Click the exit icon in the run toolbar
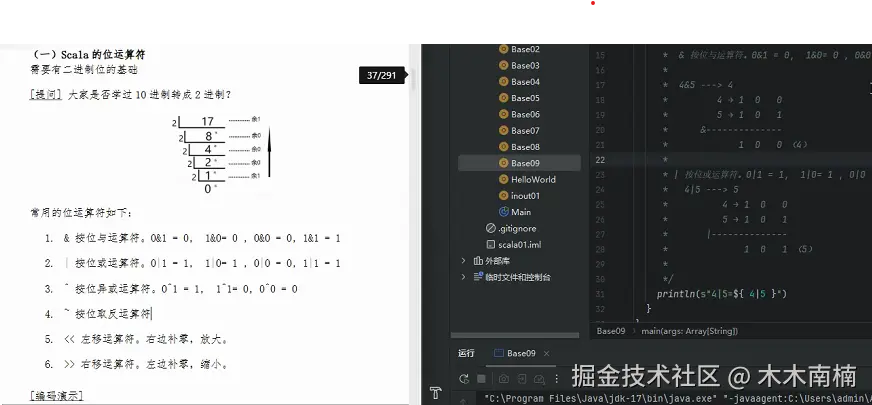Image resolution: width=872 pixels, height=405 pixels. (x=522, y=379)
